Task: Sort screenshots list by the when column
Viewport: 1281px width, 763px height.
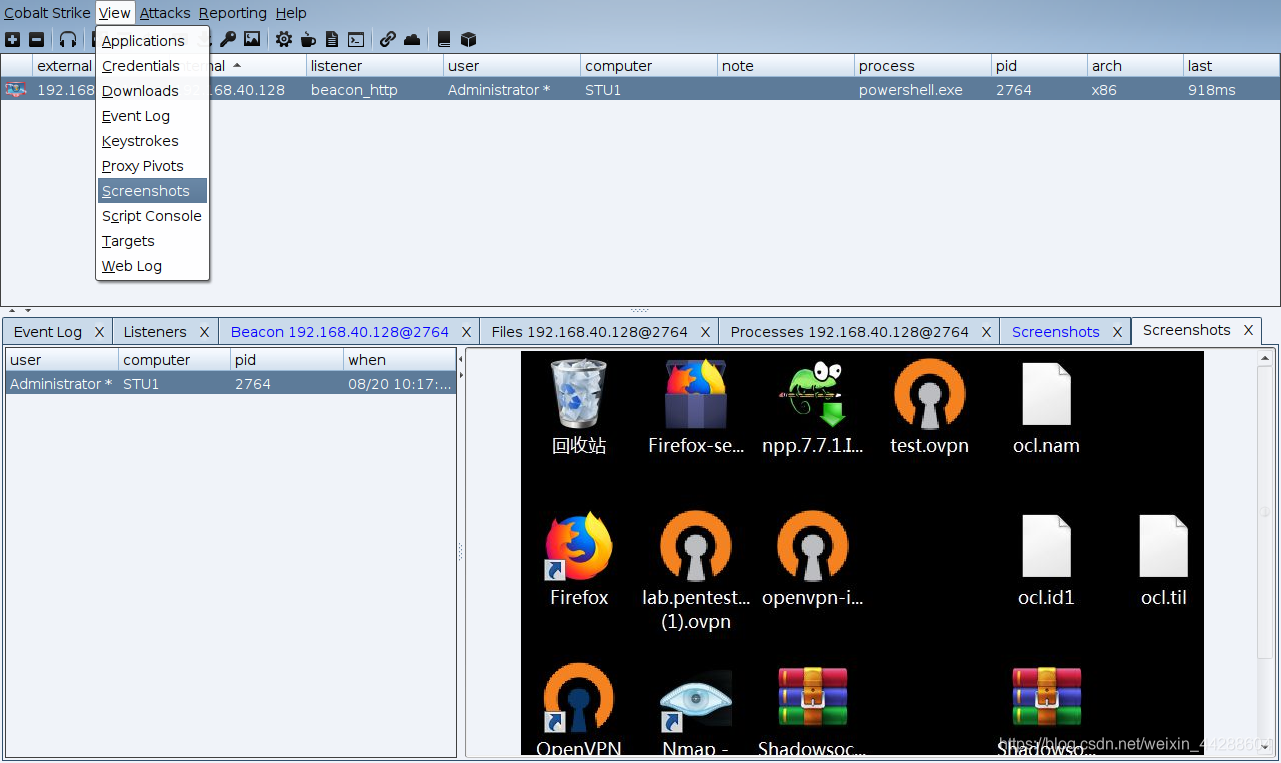Action: tap(400, 360)
